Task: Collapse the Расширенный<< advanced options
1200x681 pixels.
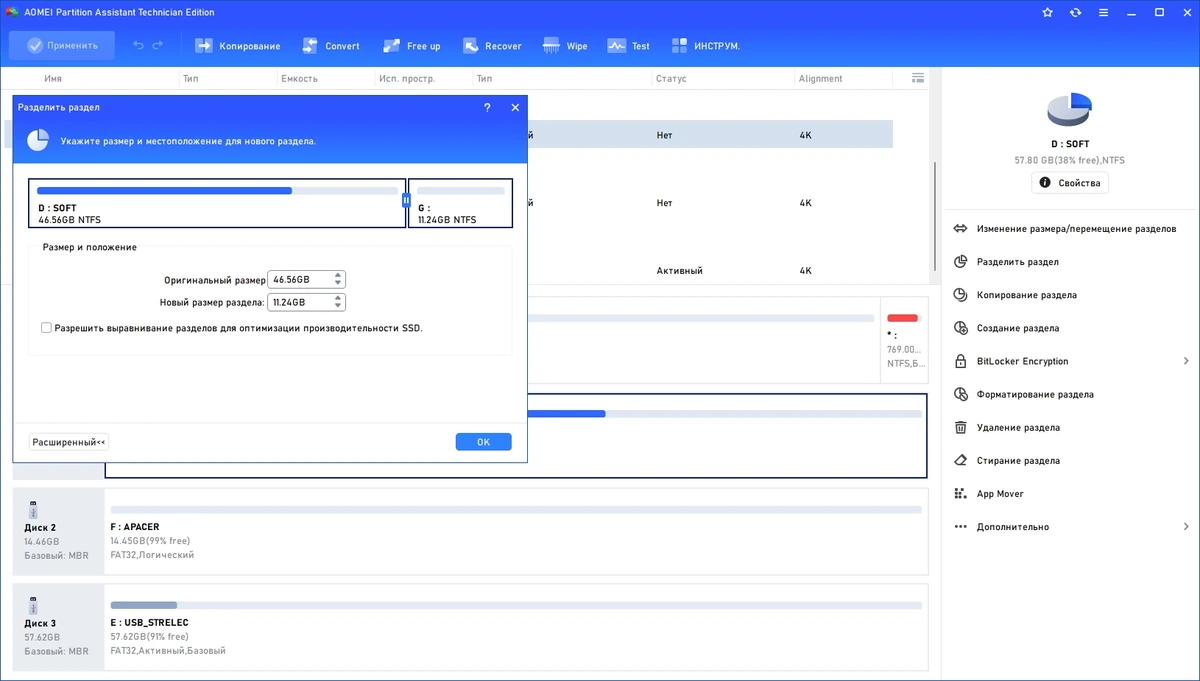Action: tap(69, 442)
